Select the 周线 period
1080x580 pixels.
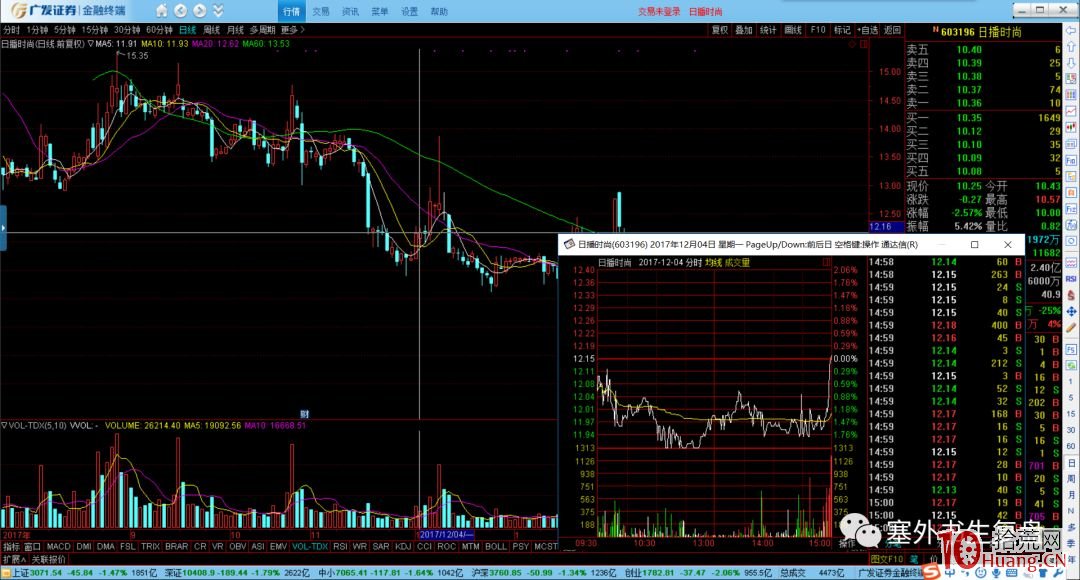(212, 30)
